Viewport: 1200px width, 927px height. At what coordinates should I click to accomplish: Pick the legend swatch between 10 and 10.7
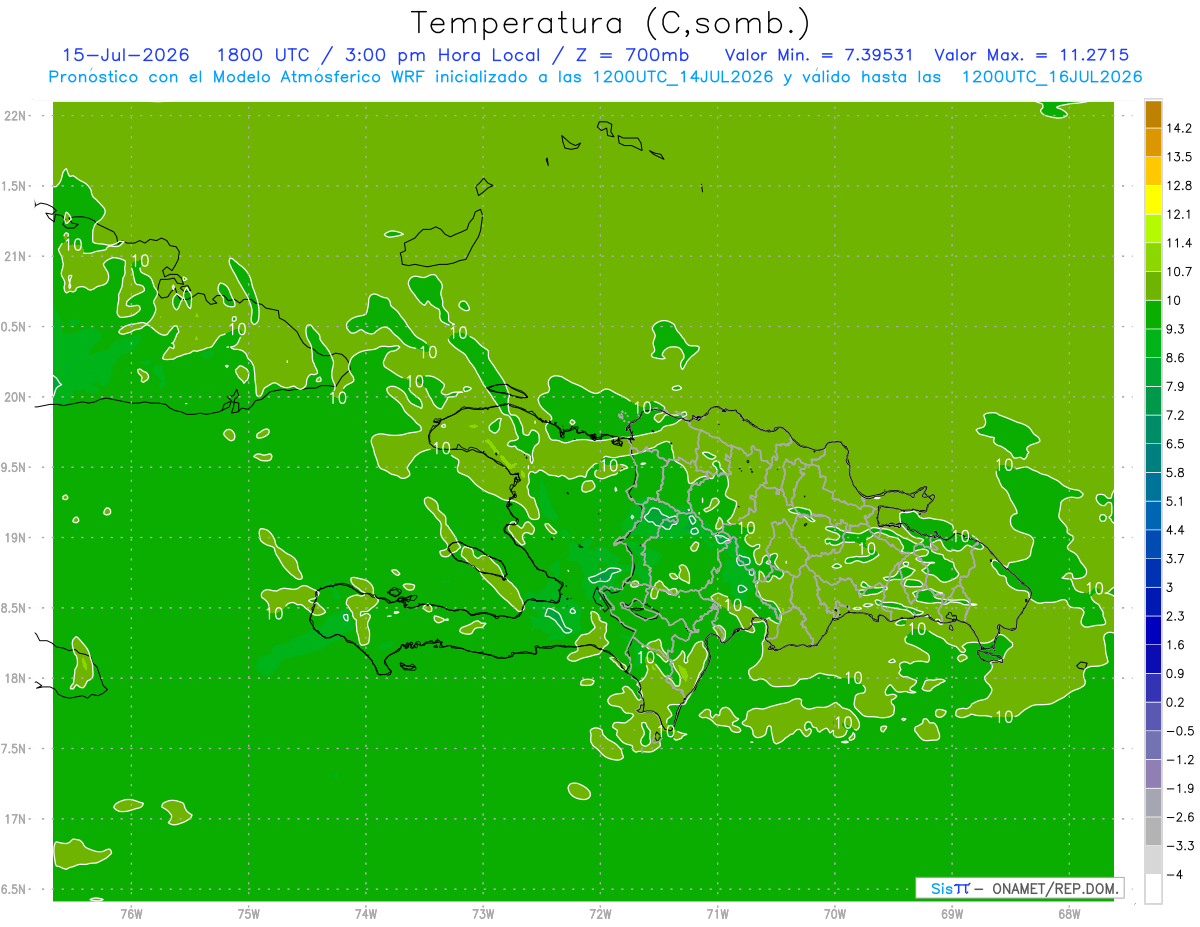point(1153,286)
